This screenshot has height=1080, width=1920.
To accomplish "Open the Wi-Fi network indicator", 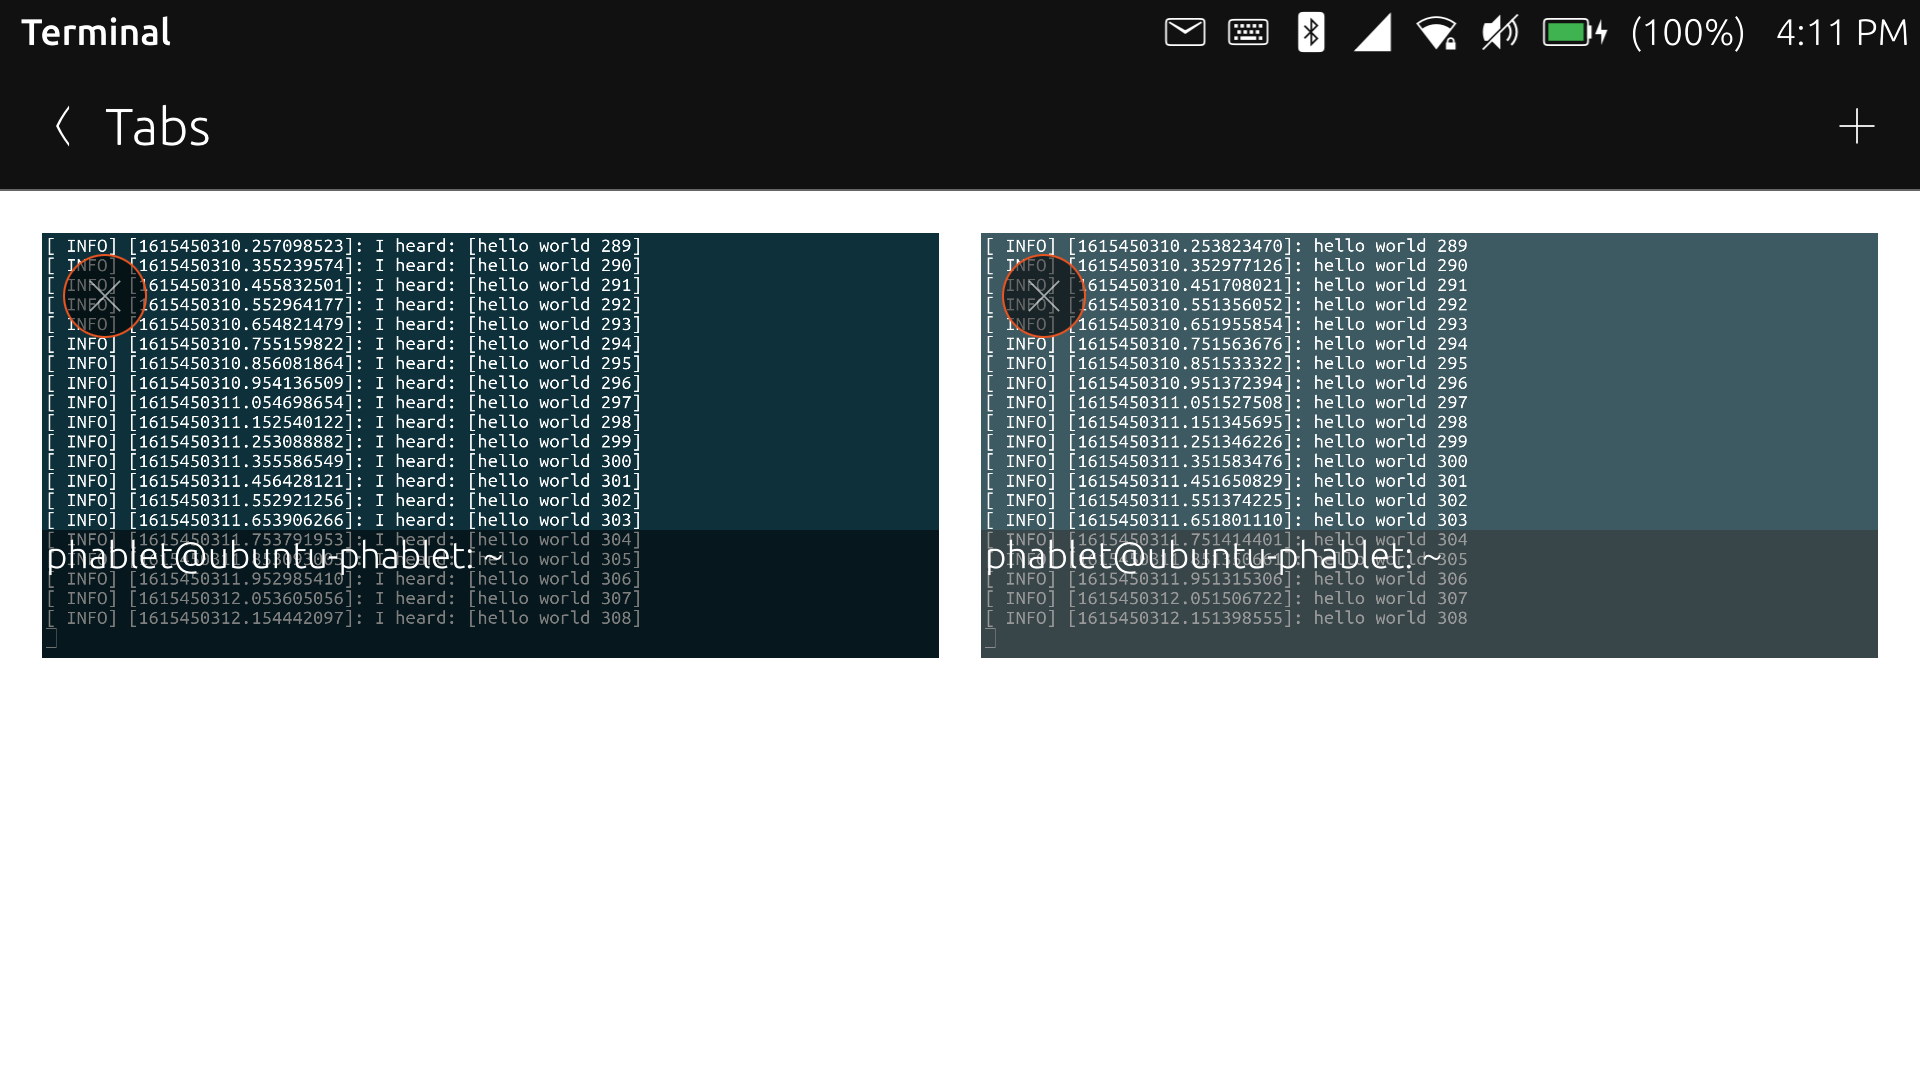I will point(1436,33).
